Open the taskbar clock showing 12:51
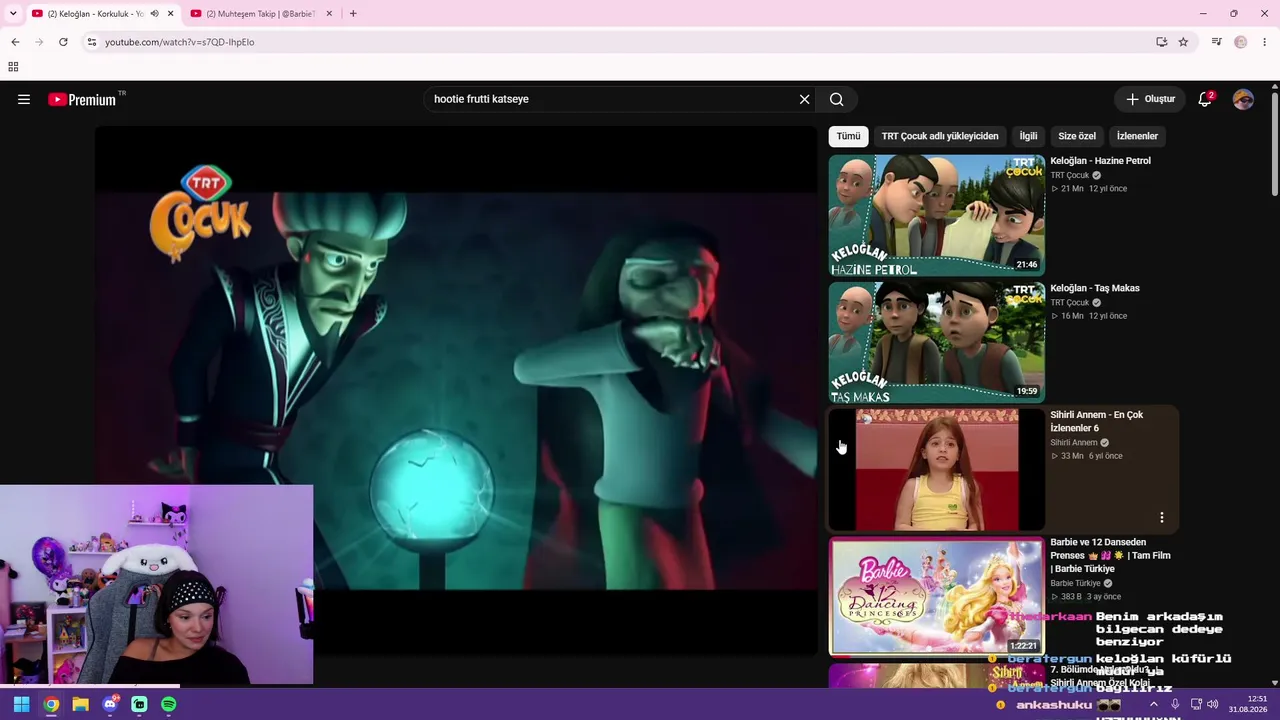This screenshot has width=1280, height=720. coord(1249,704)
